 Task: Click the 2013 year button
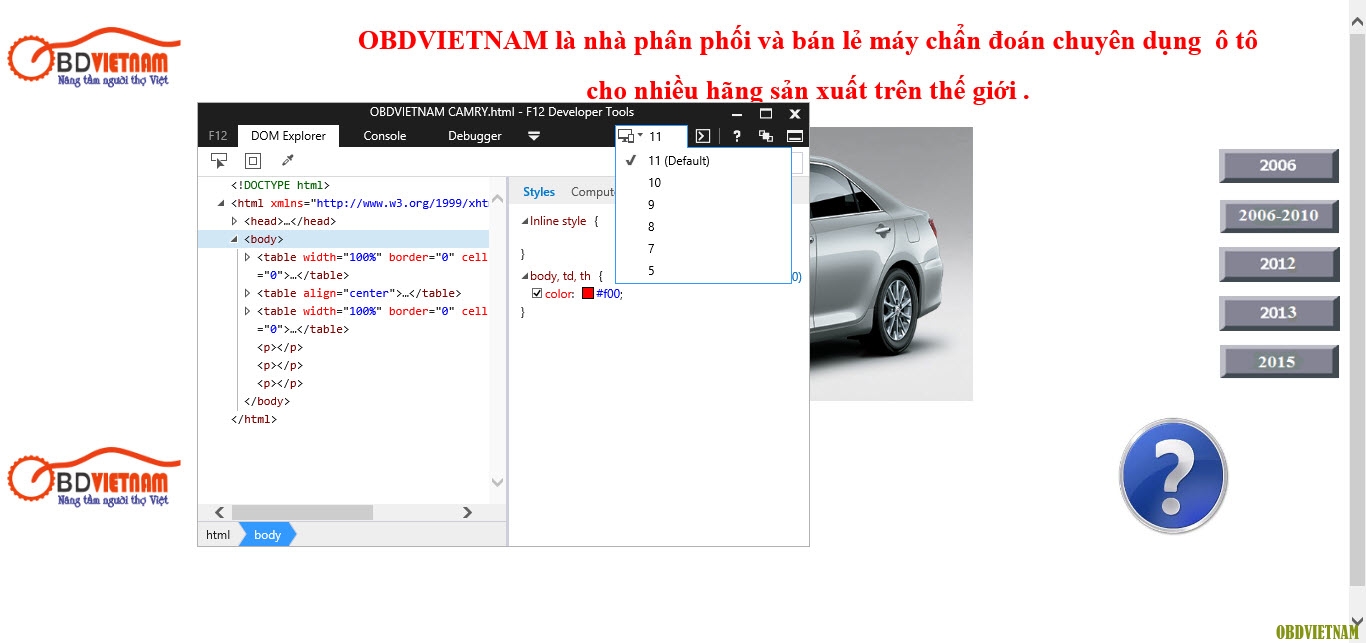tap(1279, 313)
